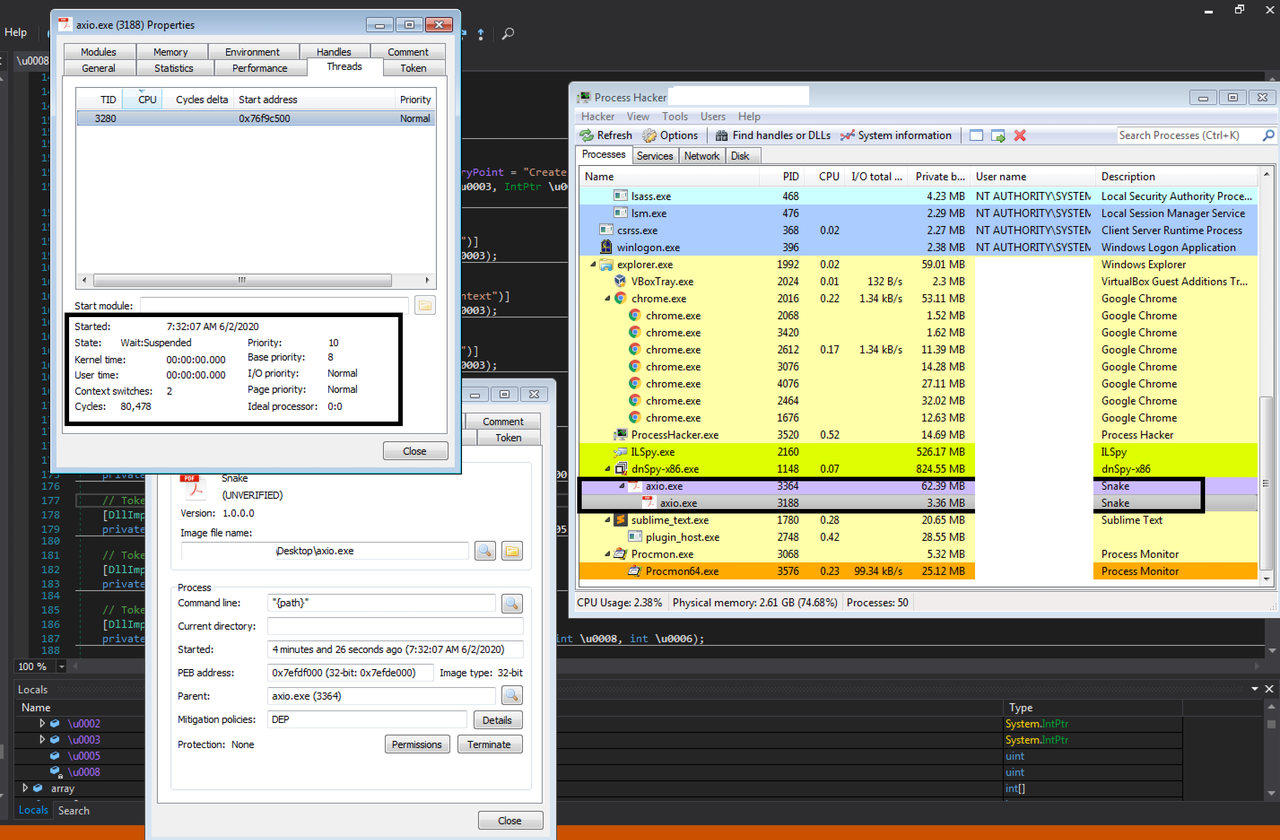Open the Hacker menu

click(598, 116)
